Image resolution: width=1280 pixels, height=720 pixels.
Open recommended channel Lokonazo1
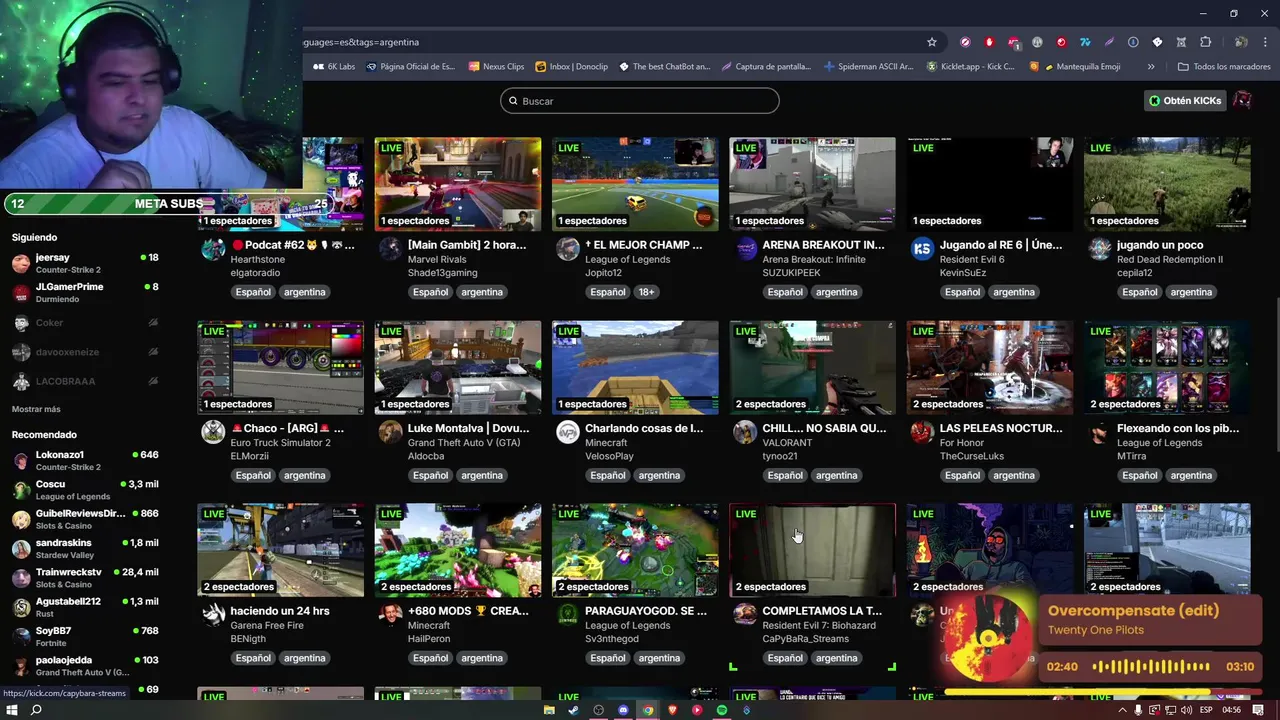click(x=85, y=460)
